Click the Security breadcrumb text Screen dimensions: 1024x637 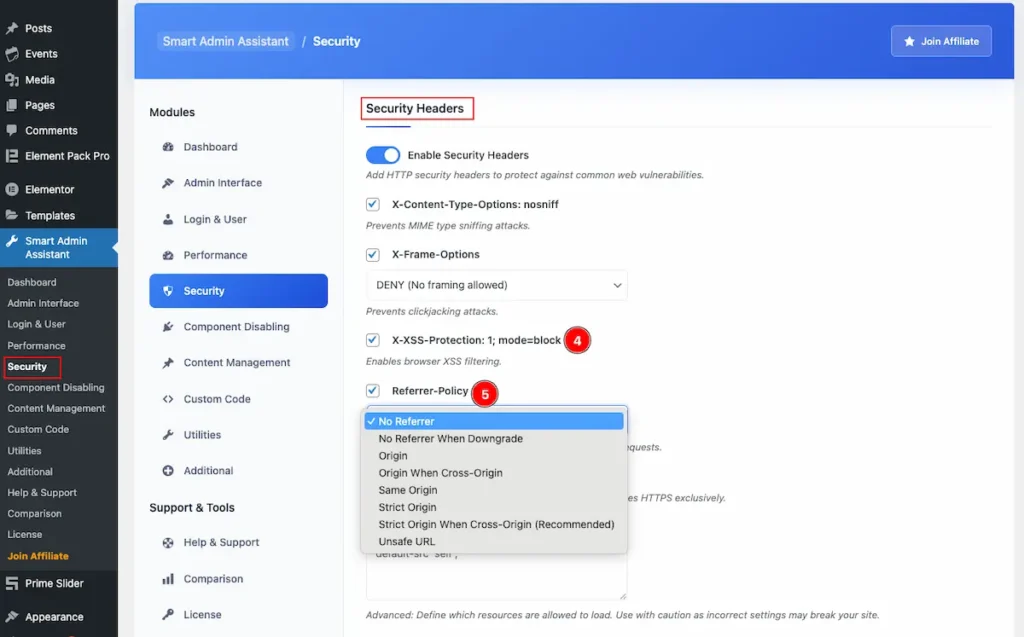point(336,41)
